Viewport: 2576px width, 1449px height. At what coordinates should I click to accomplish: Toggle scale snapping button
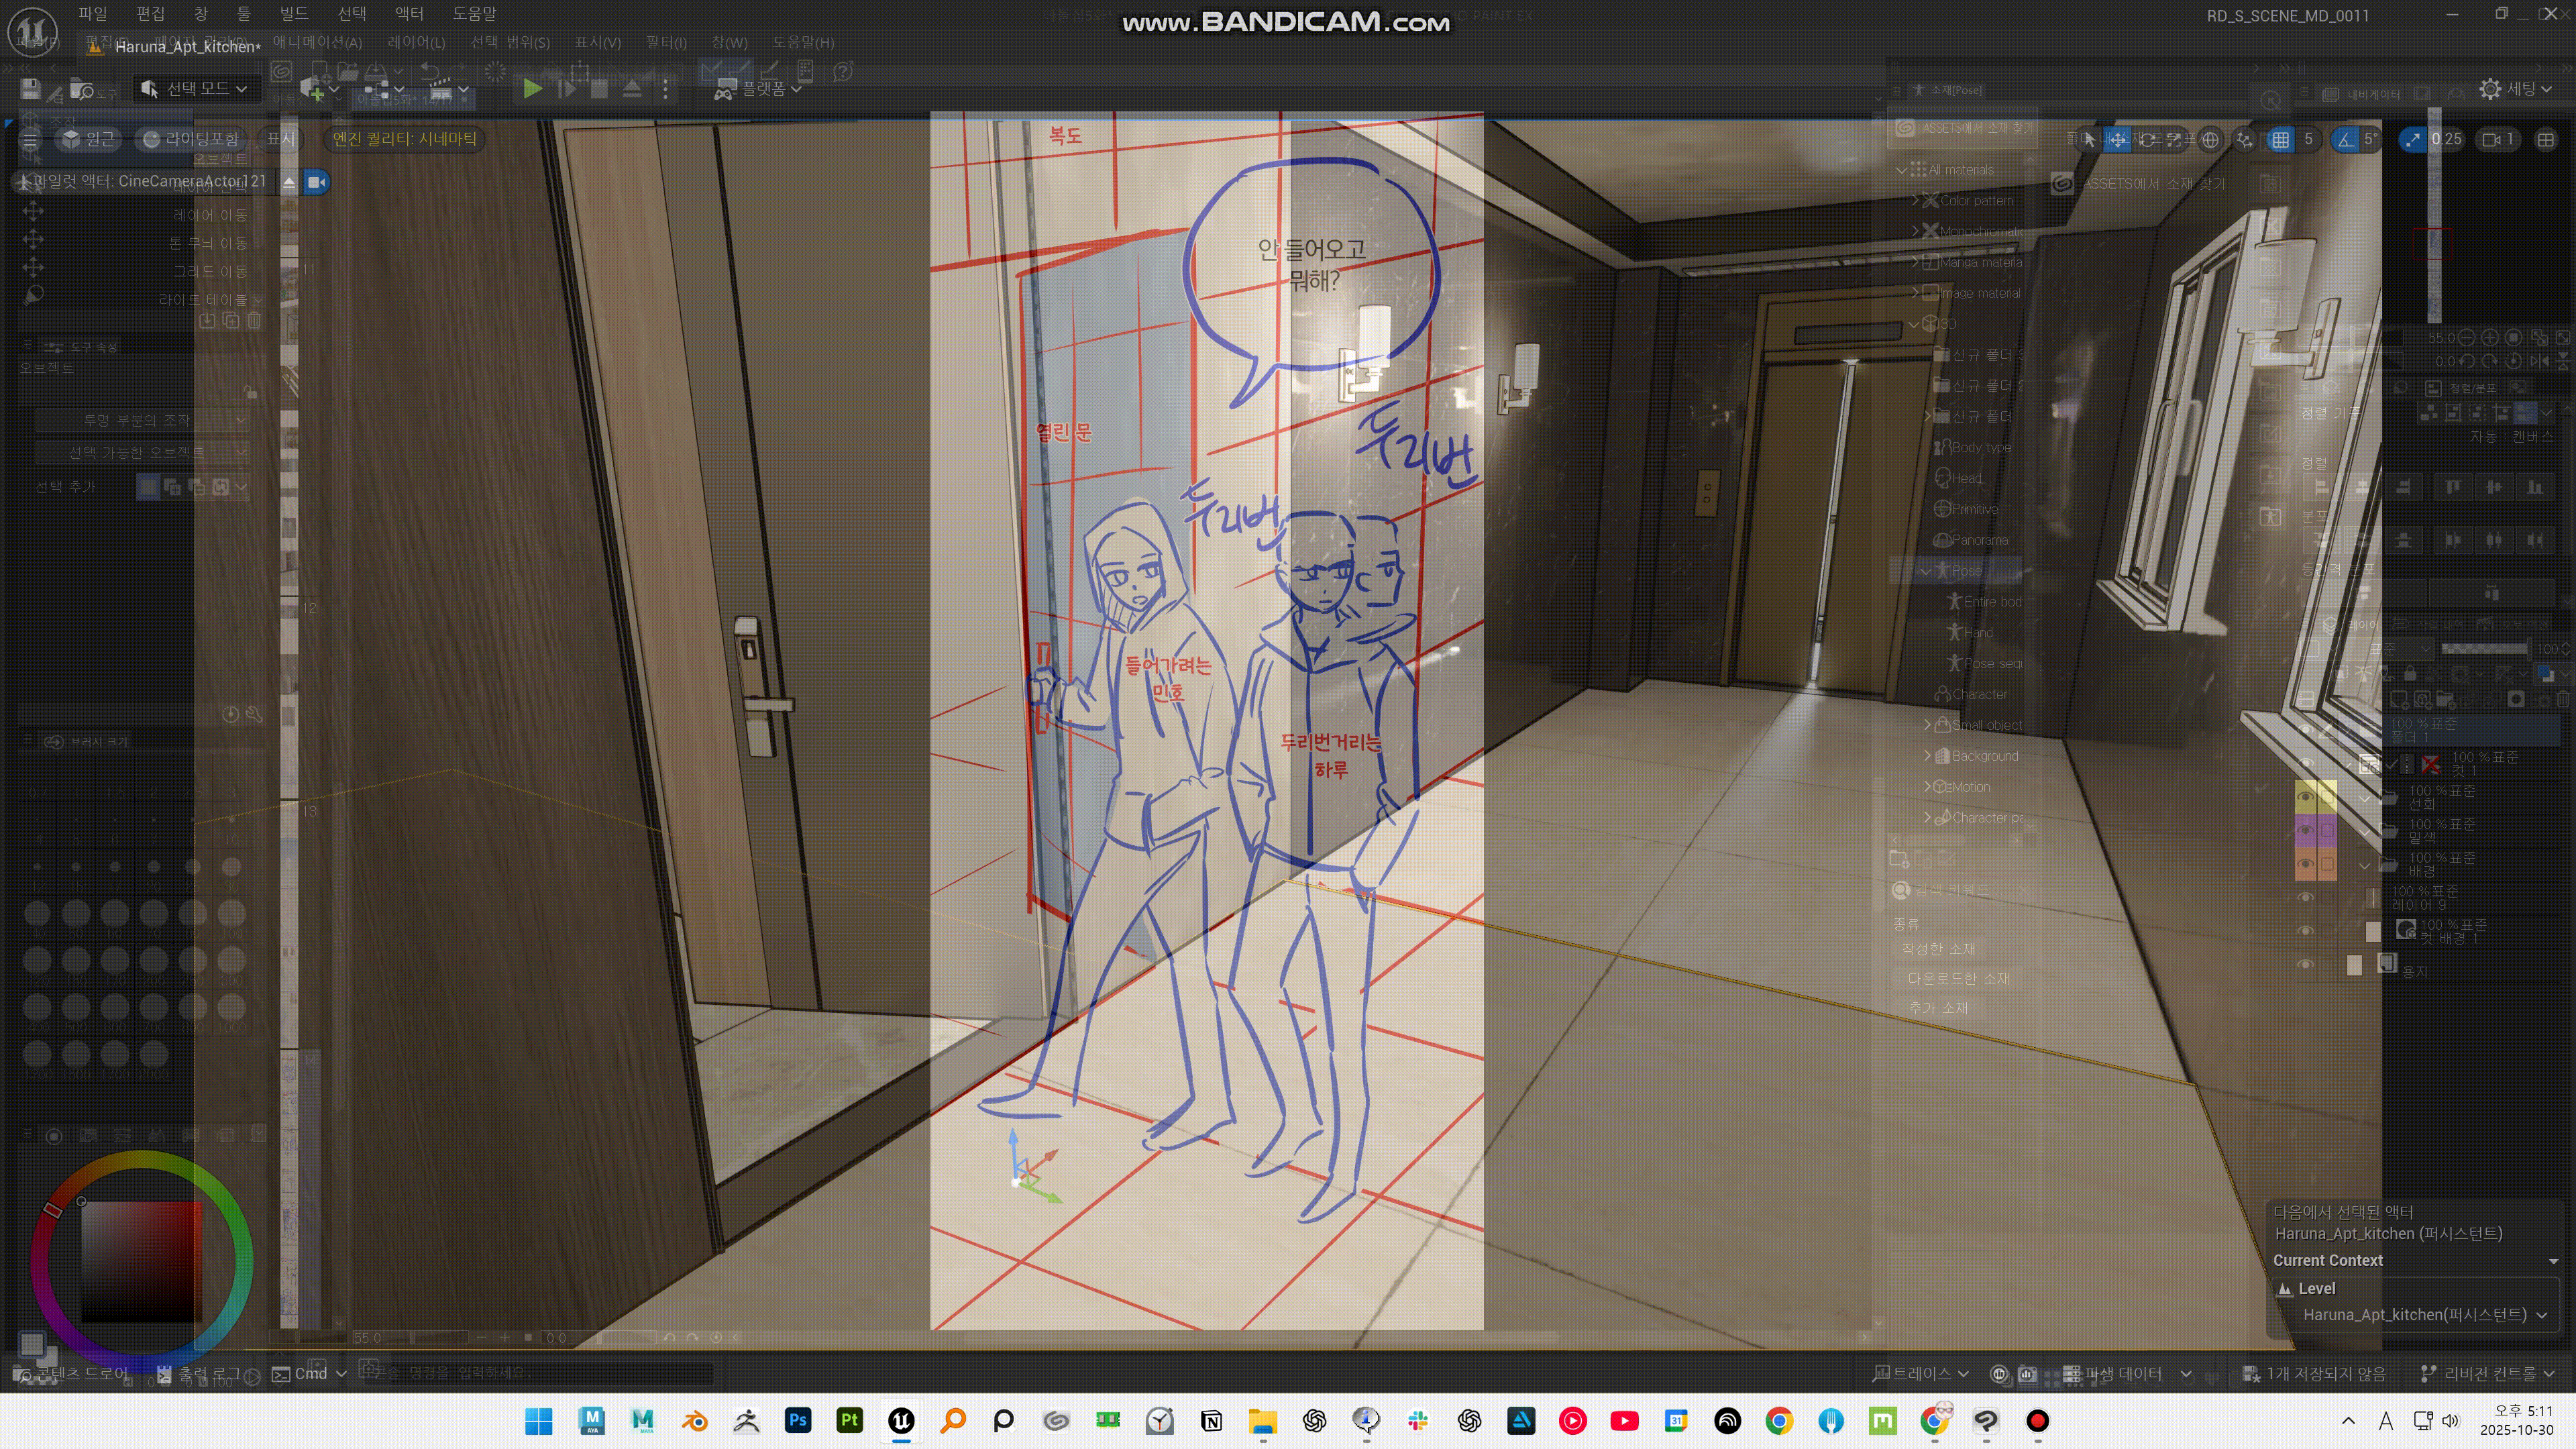click(2413, 140)
